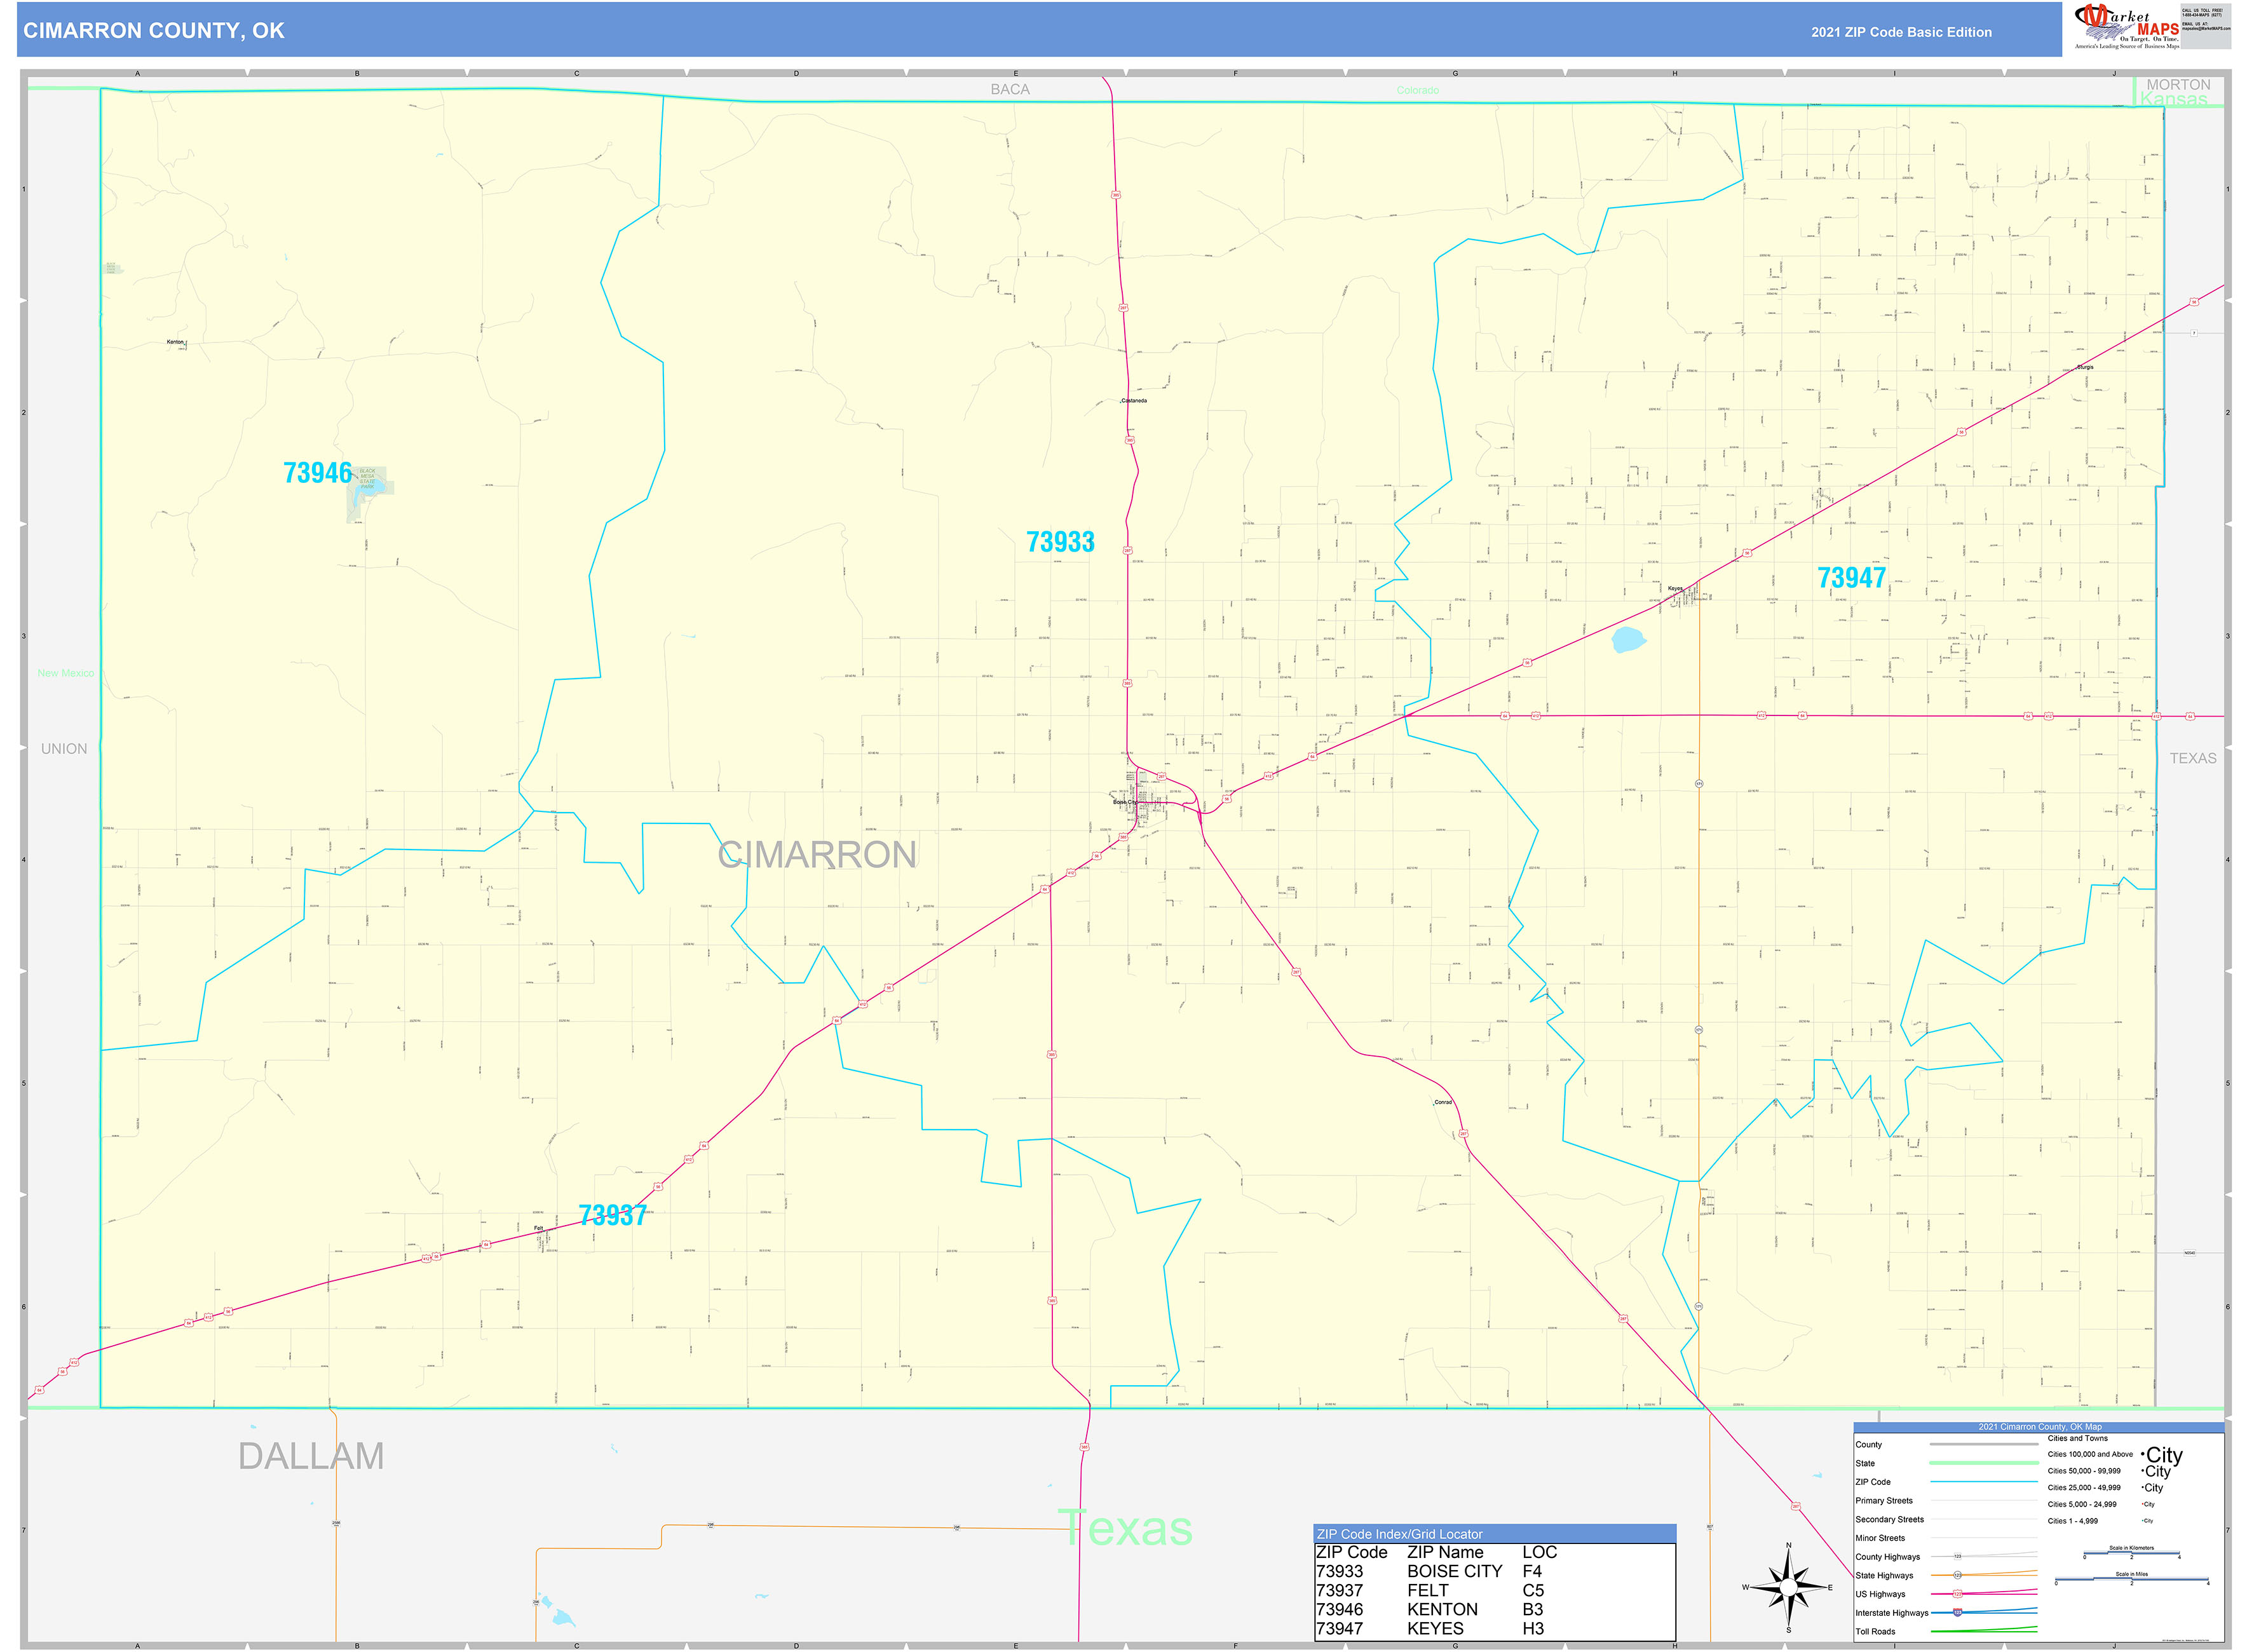
Task: Select the US Highways shield in the legend
Action: click(1958, 1594)
